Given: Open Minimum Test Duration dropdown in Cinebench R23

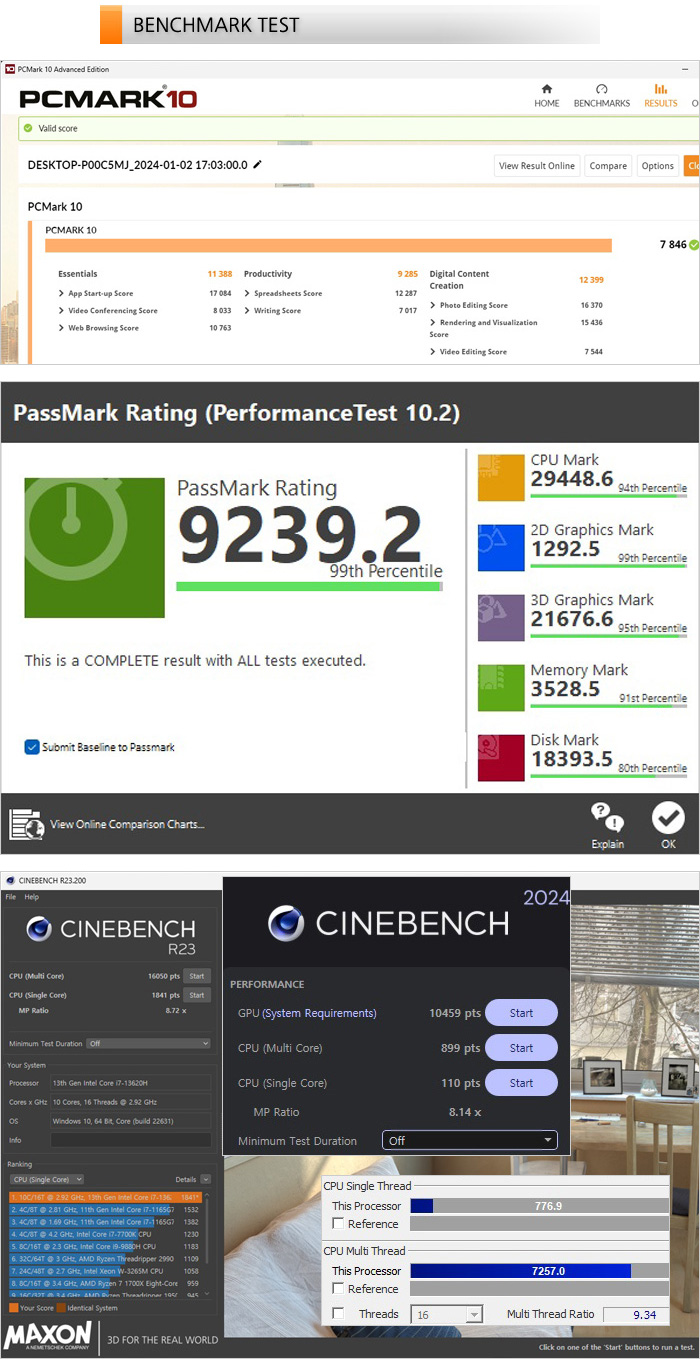Looking at the screenshot, I should pyautogui.click(x=148, y=1043).
